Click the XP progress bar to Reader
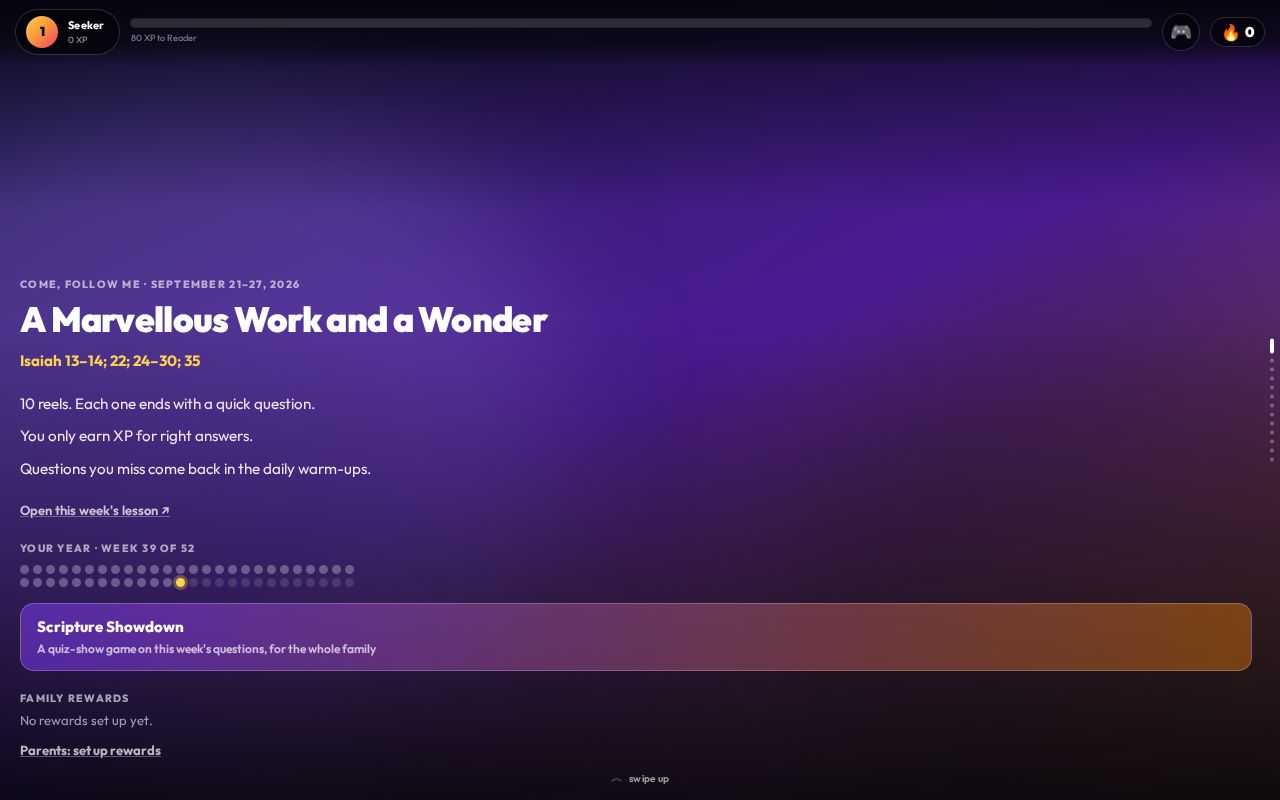 click(x=641, y=23)
